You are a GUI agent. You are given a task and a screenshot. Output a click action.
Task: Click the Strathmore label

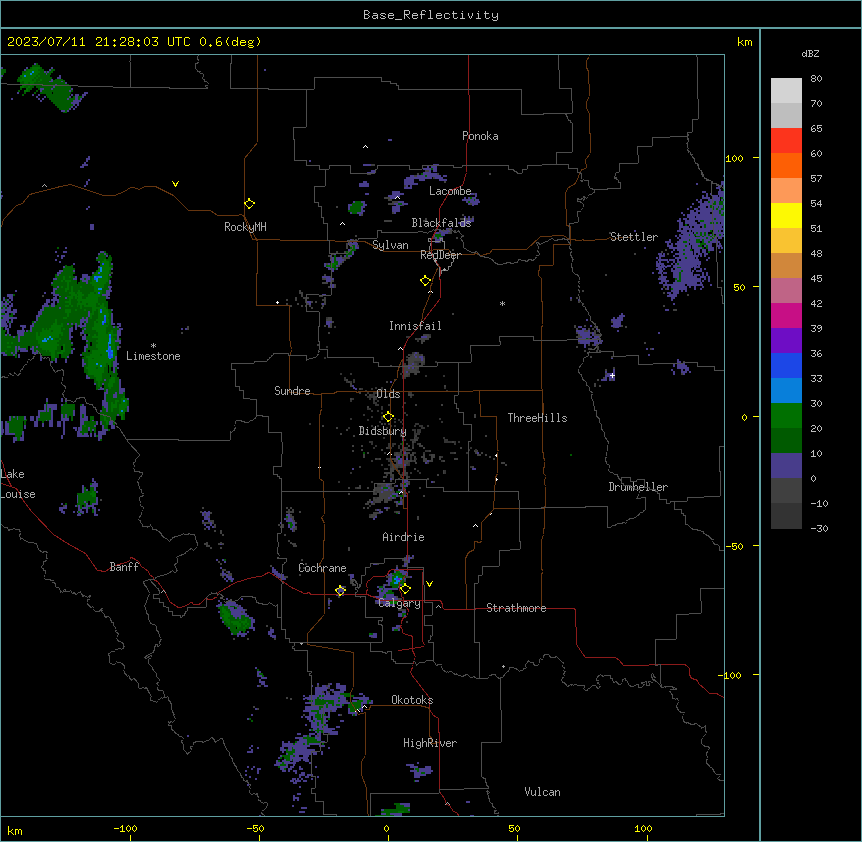click(x=516, y=608)
